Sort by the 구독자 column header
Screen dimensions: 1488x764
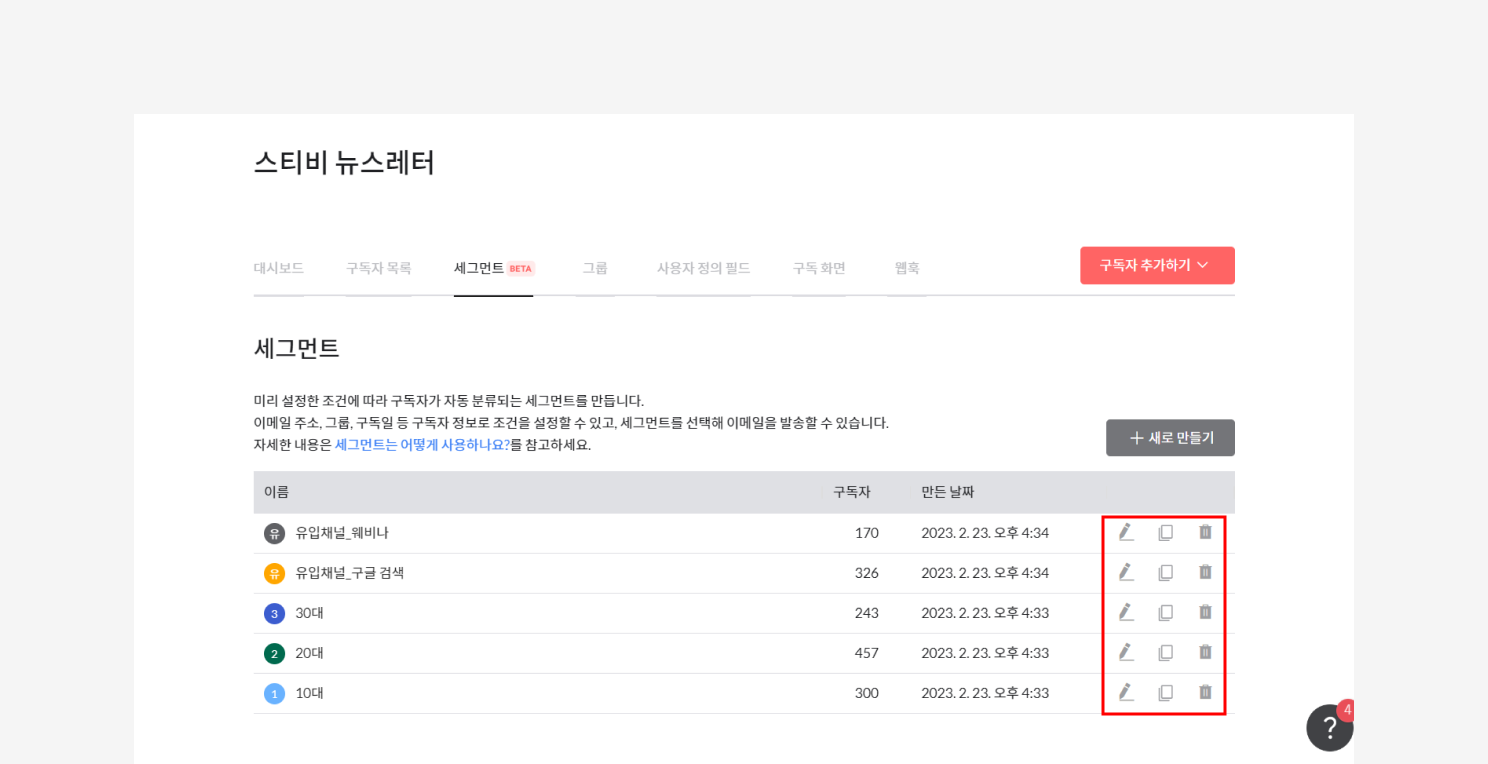click(851, 492)
